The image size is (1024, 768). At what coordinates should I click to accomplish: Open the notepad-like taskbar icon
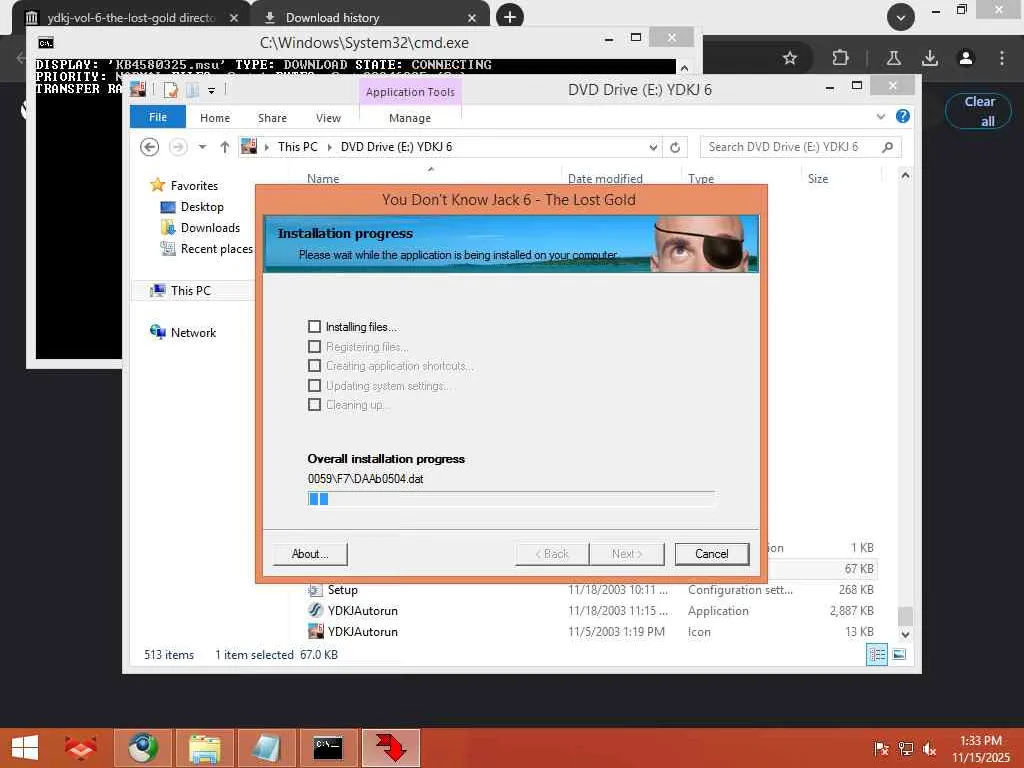click(x=266, y=748)
